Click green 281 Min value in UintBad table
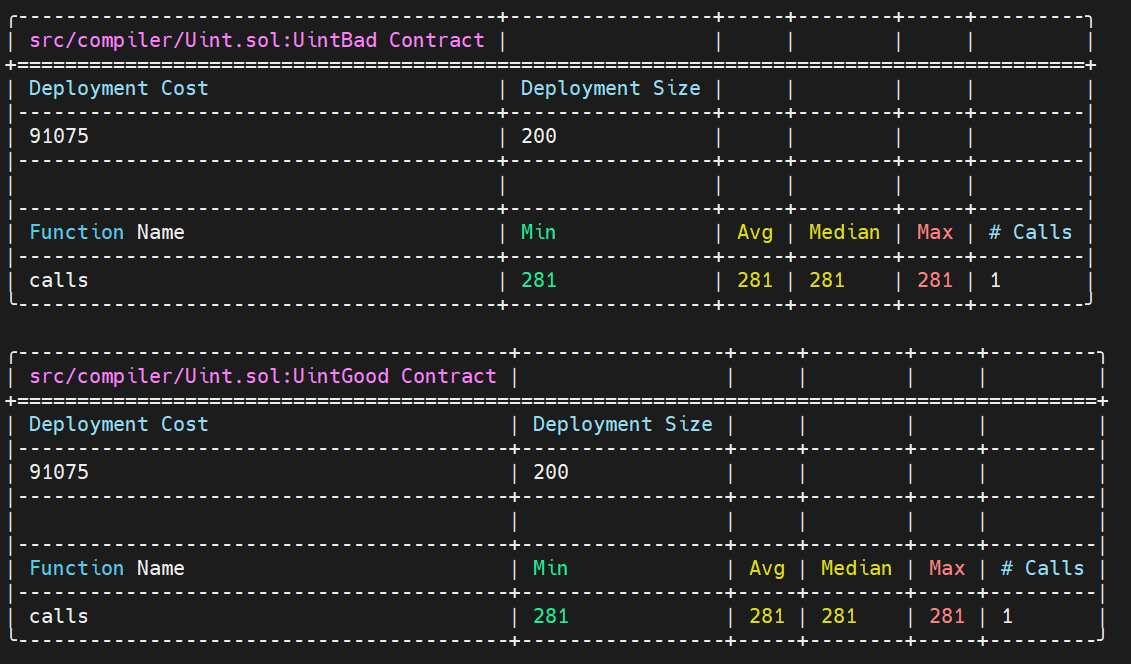 pyautogui.click(x=539, y=280)
